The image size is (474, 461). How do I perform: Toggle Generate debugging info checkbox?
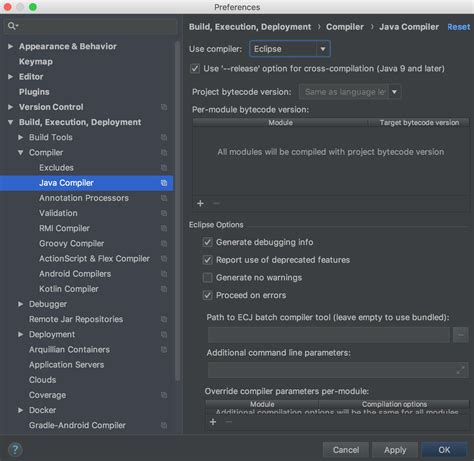207,242
